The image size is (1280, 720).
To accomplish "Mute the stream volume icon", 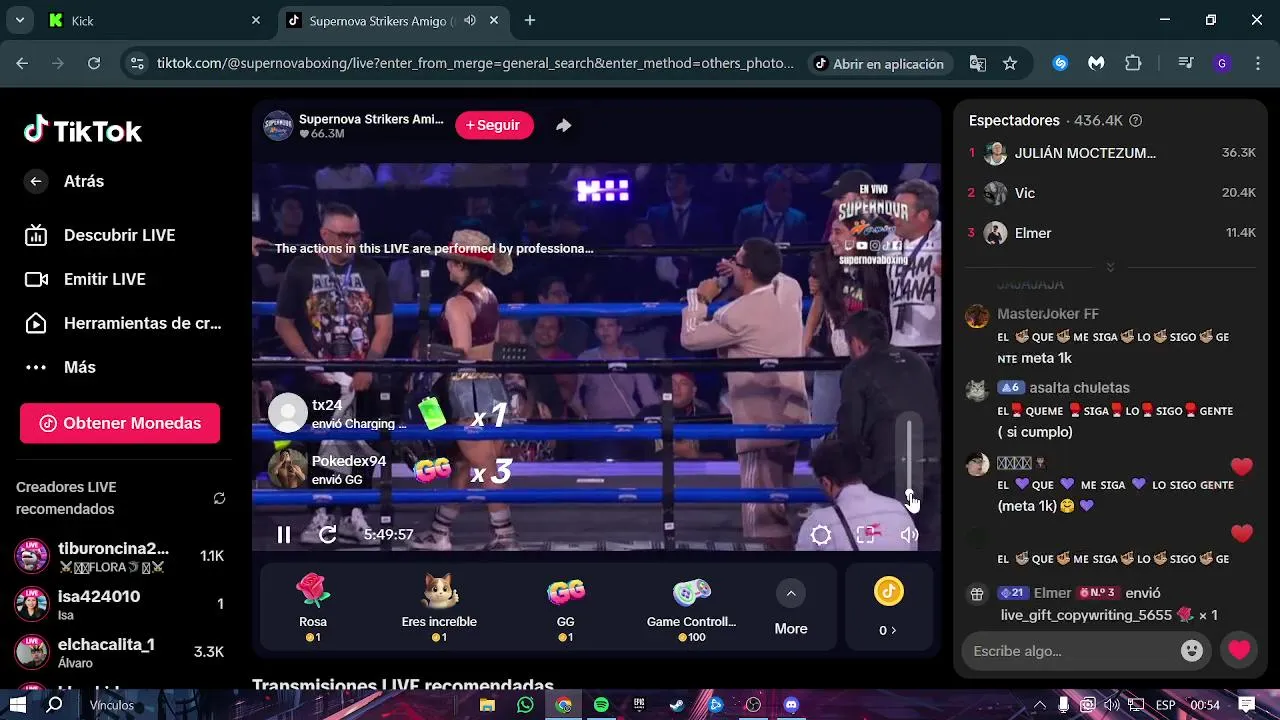I will pyautogui.click(x=909, y=535).
